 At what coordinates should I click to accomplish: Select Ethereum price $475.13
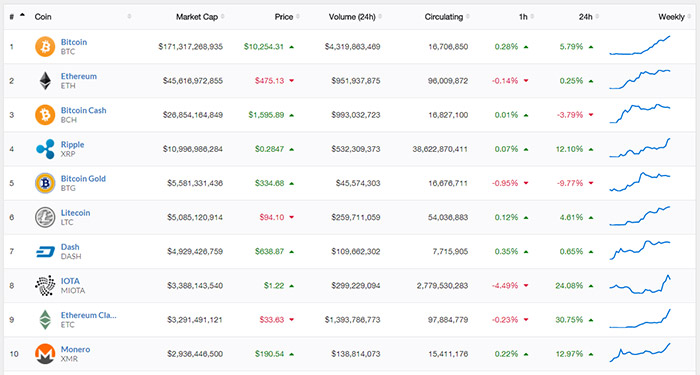point(269,81)
